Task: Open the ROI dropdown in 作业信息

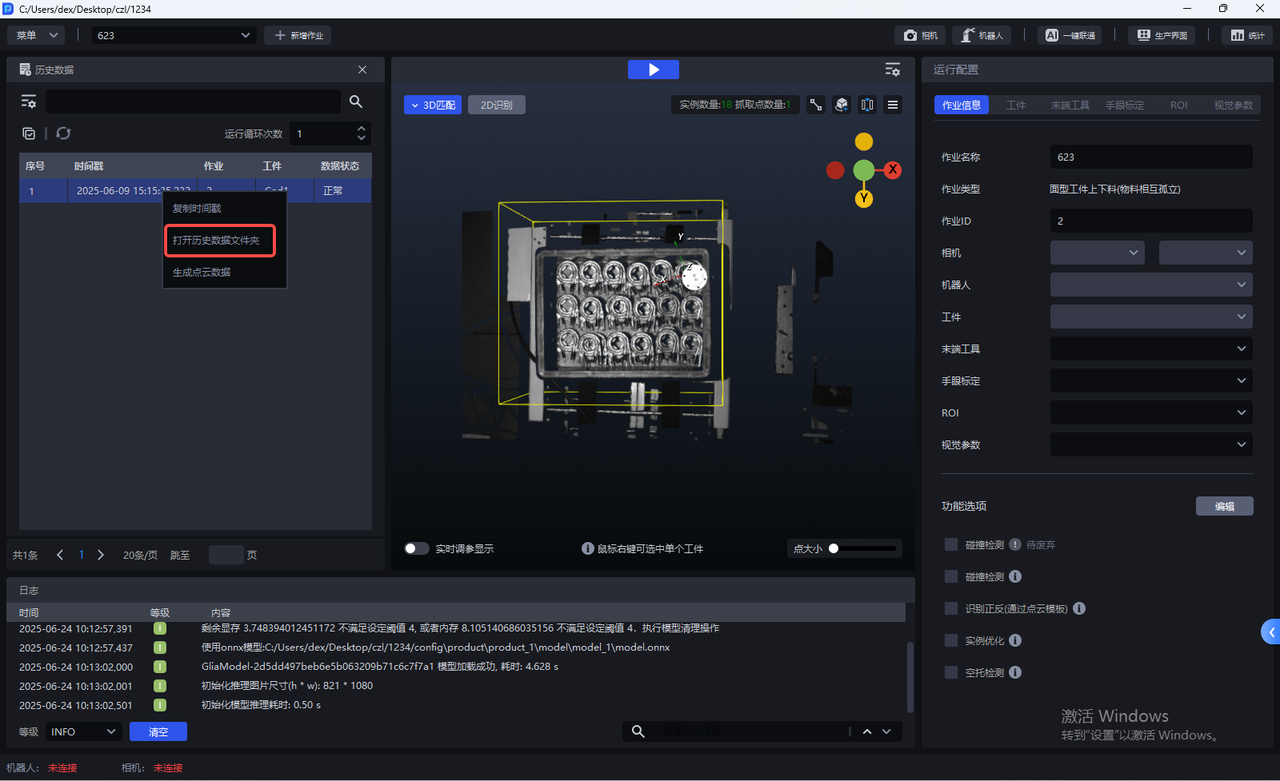Action: pyautogui.click(x=1151, y=413)
